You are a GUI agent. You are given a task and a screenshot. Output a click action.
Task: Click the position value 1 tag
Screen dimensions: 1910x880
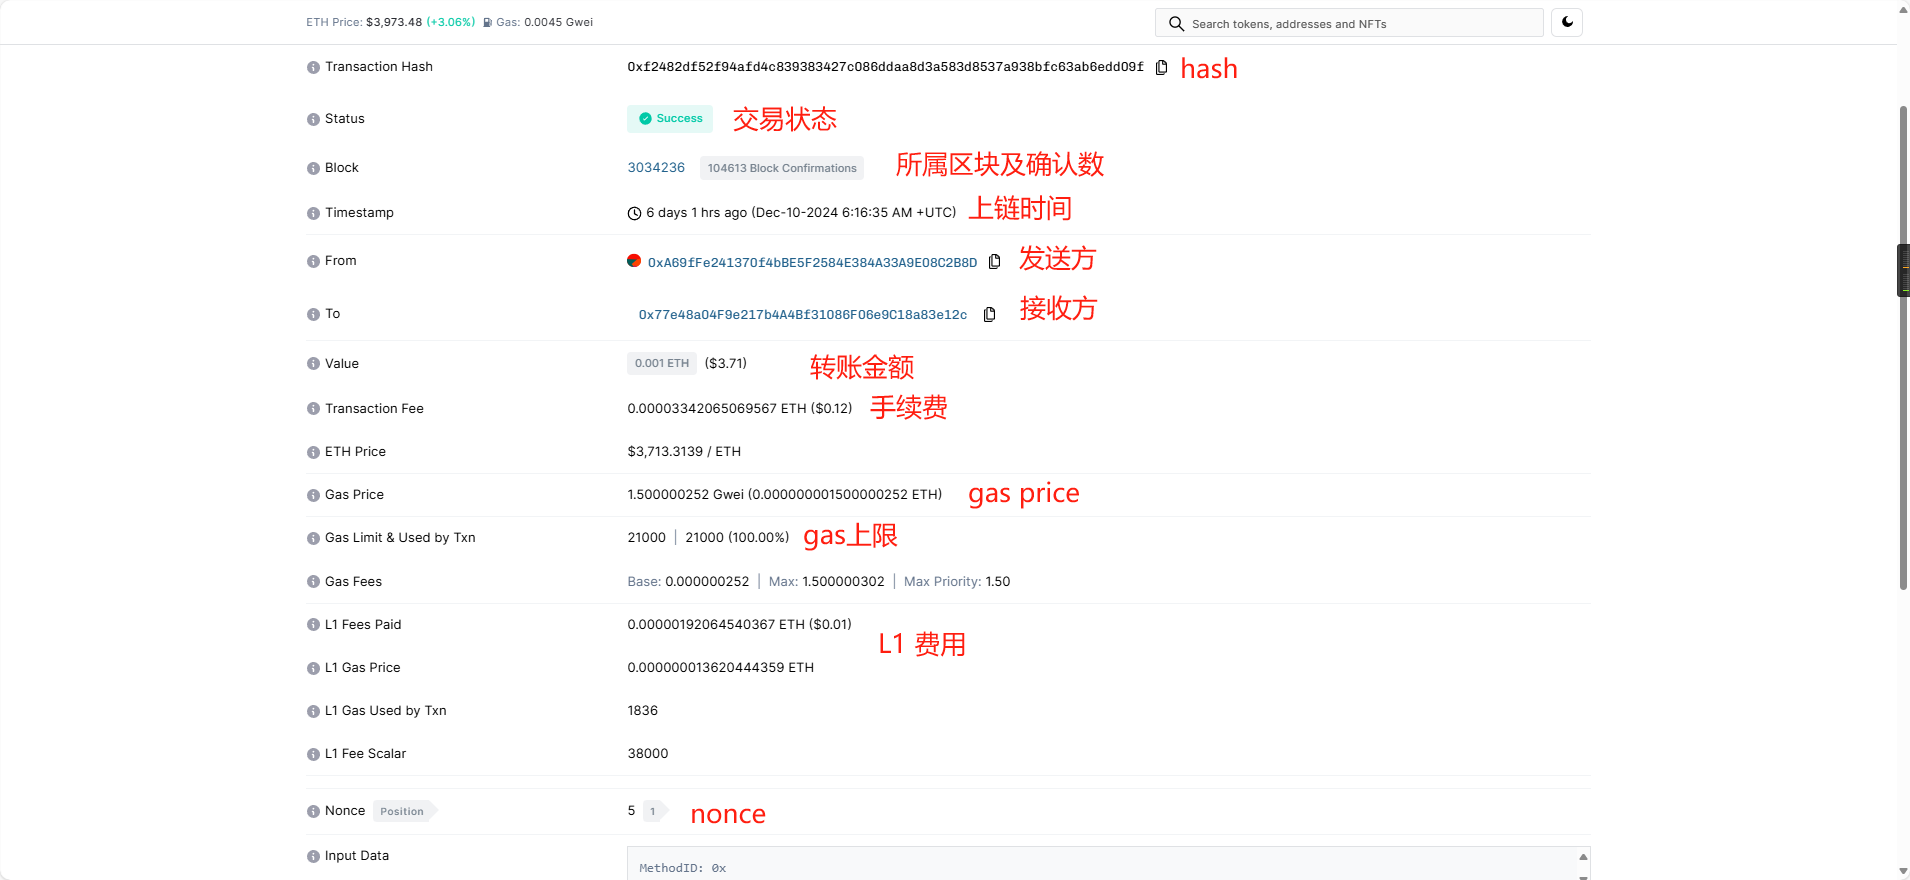click(x=653, y=811)
